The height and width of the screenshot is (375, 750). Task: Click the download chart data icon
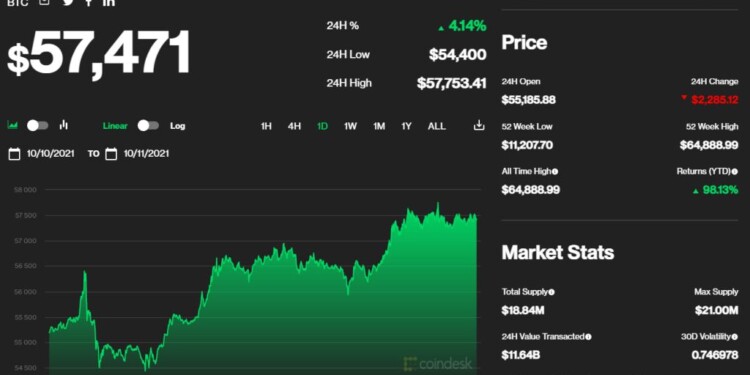[x=479, y=125]
